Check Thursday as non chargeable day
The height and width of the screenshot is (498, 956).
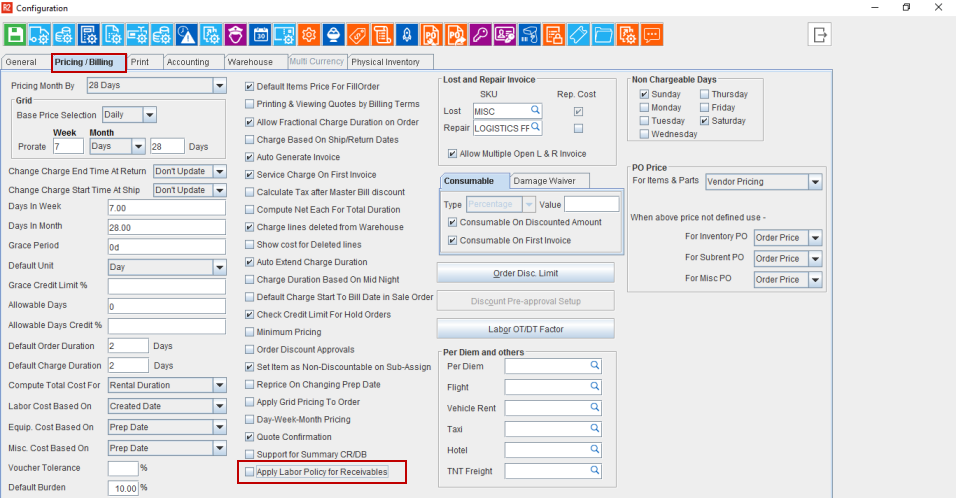[x=705, y=94]
